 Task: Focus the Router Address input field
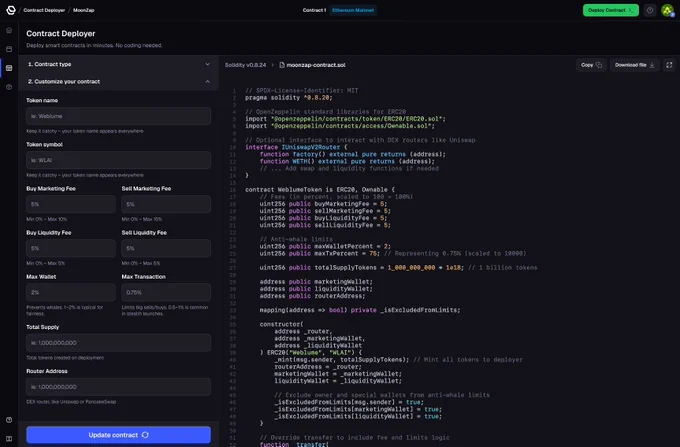tap(118, 387)
